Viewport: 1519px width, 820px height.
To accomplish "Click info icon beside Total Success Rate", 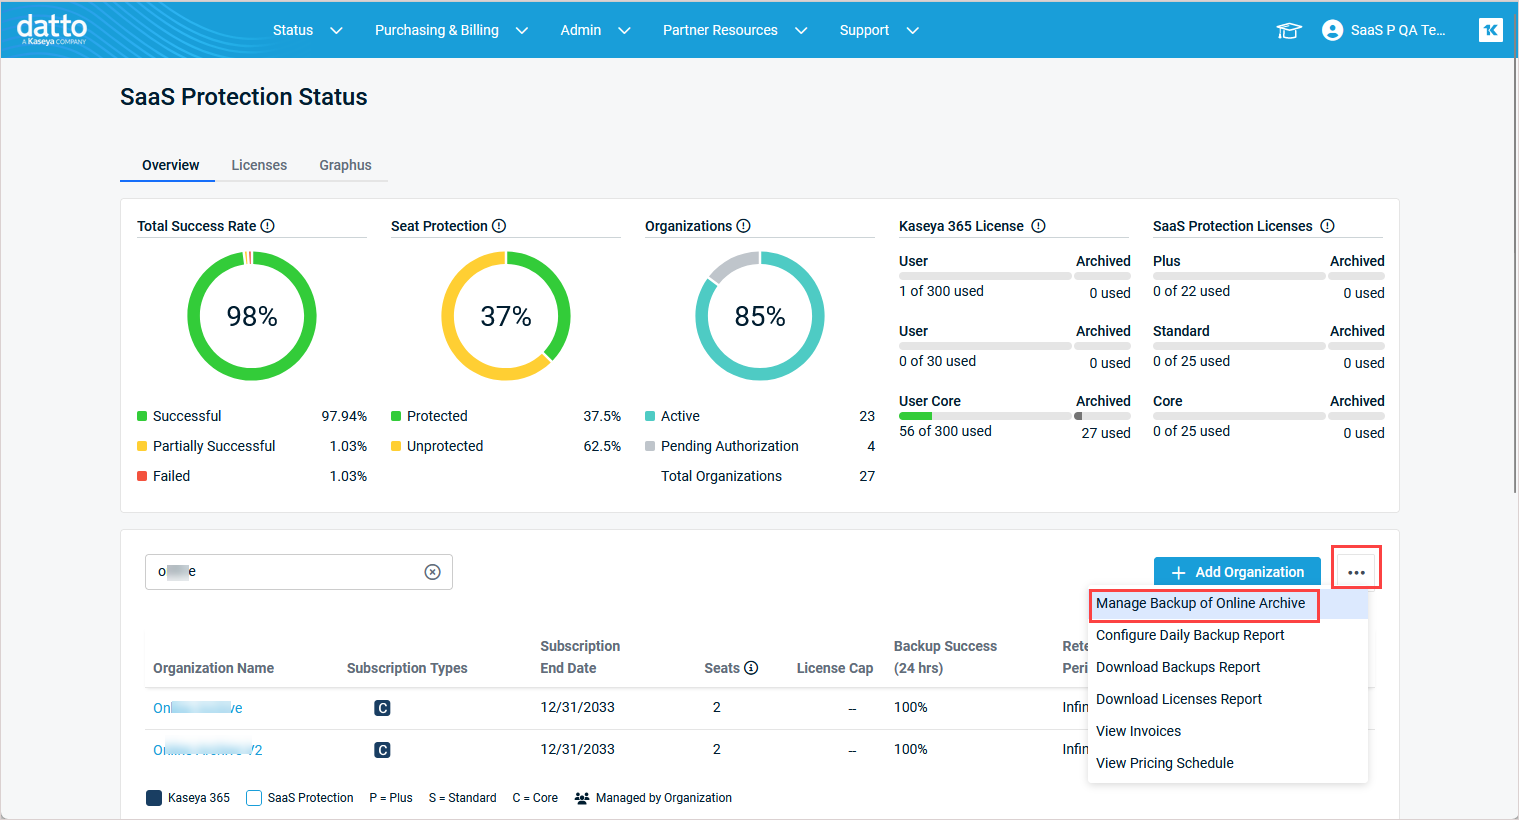I will point(268,226).
